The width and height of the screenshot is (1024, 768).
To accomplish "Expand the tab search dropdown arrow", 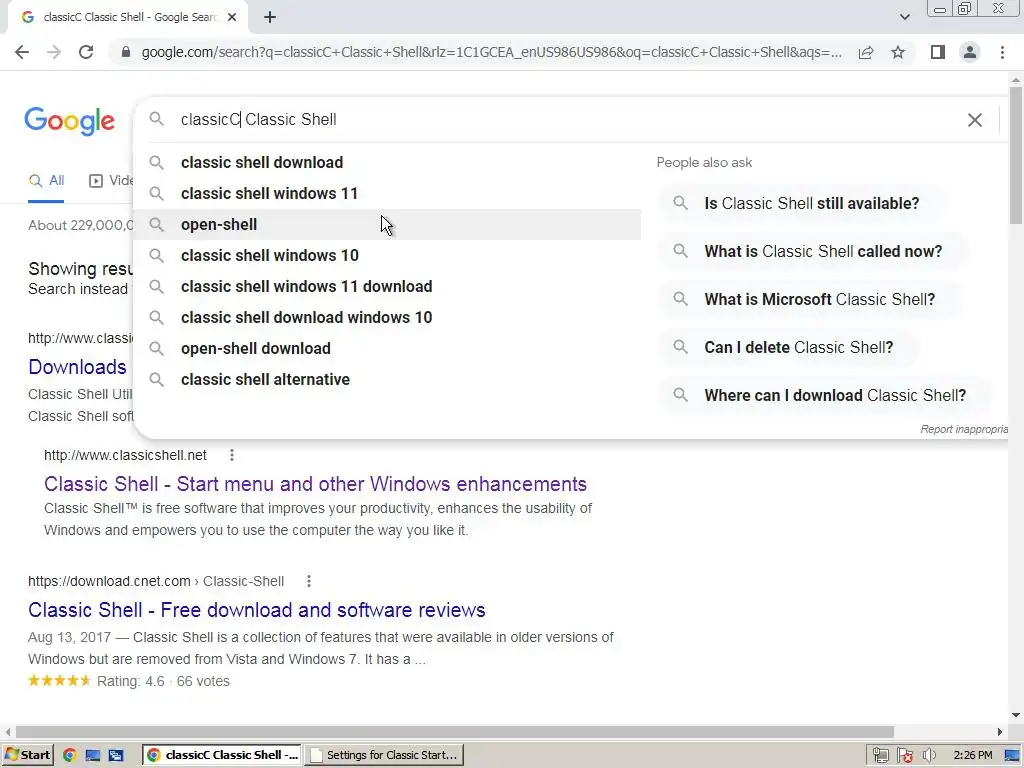I will pyautogui.click(x=904, y=18).
